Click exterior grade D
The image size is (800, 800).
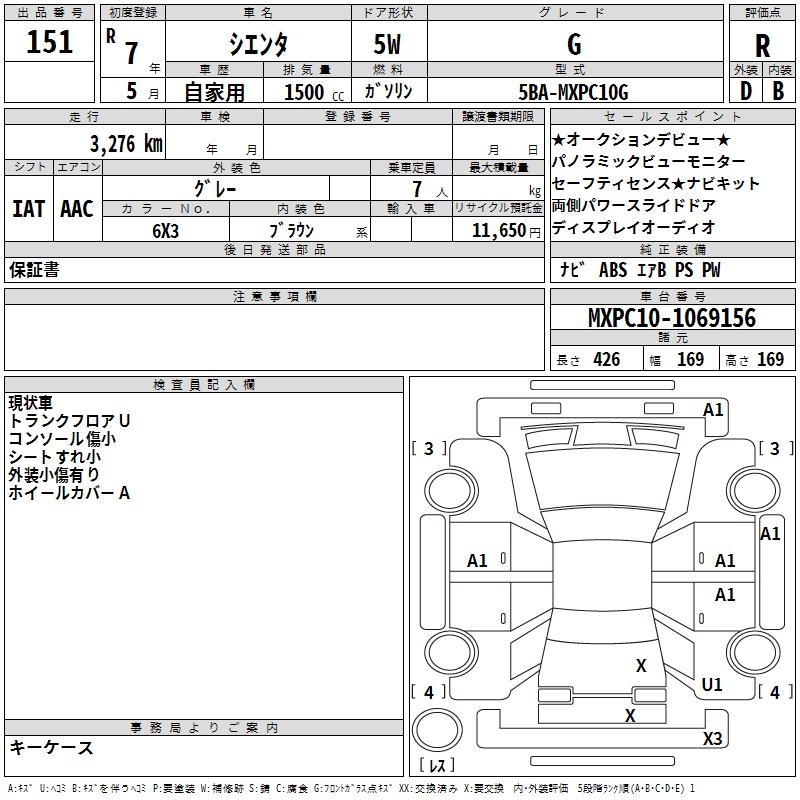click(x=745, y=91)
